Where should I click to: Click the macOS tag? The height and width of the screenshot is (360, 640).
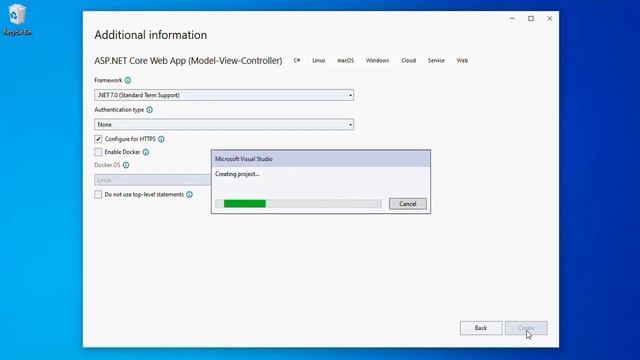coord(345,60)
